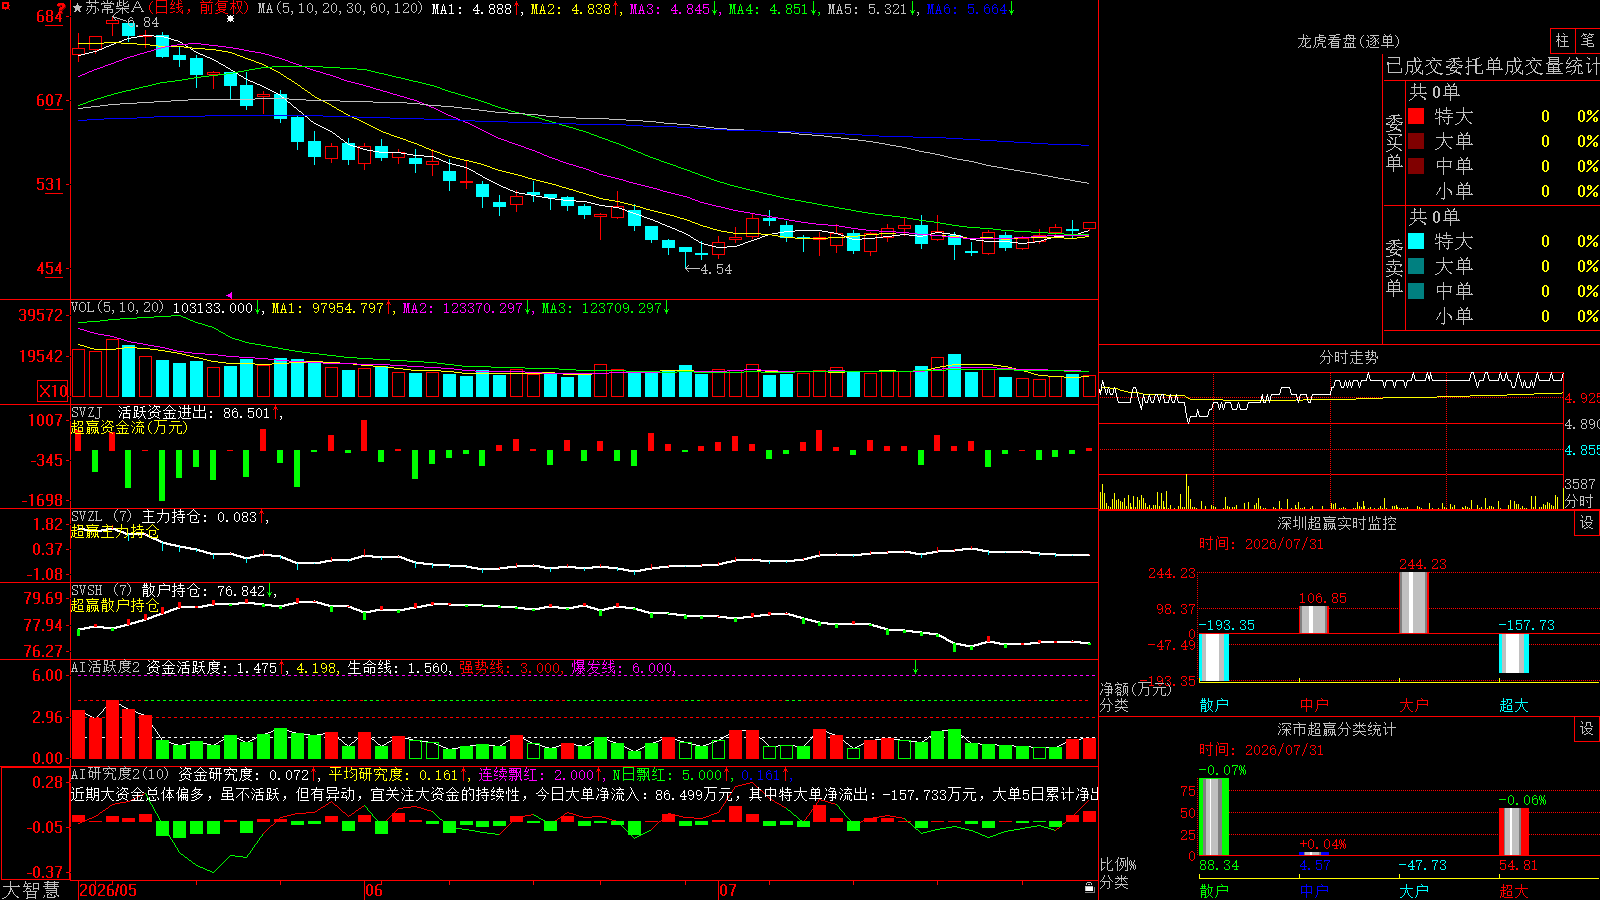Click the 超赢资金流(万元) label
The height and width of the screenshot is (900, 1600).
129,427
